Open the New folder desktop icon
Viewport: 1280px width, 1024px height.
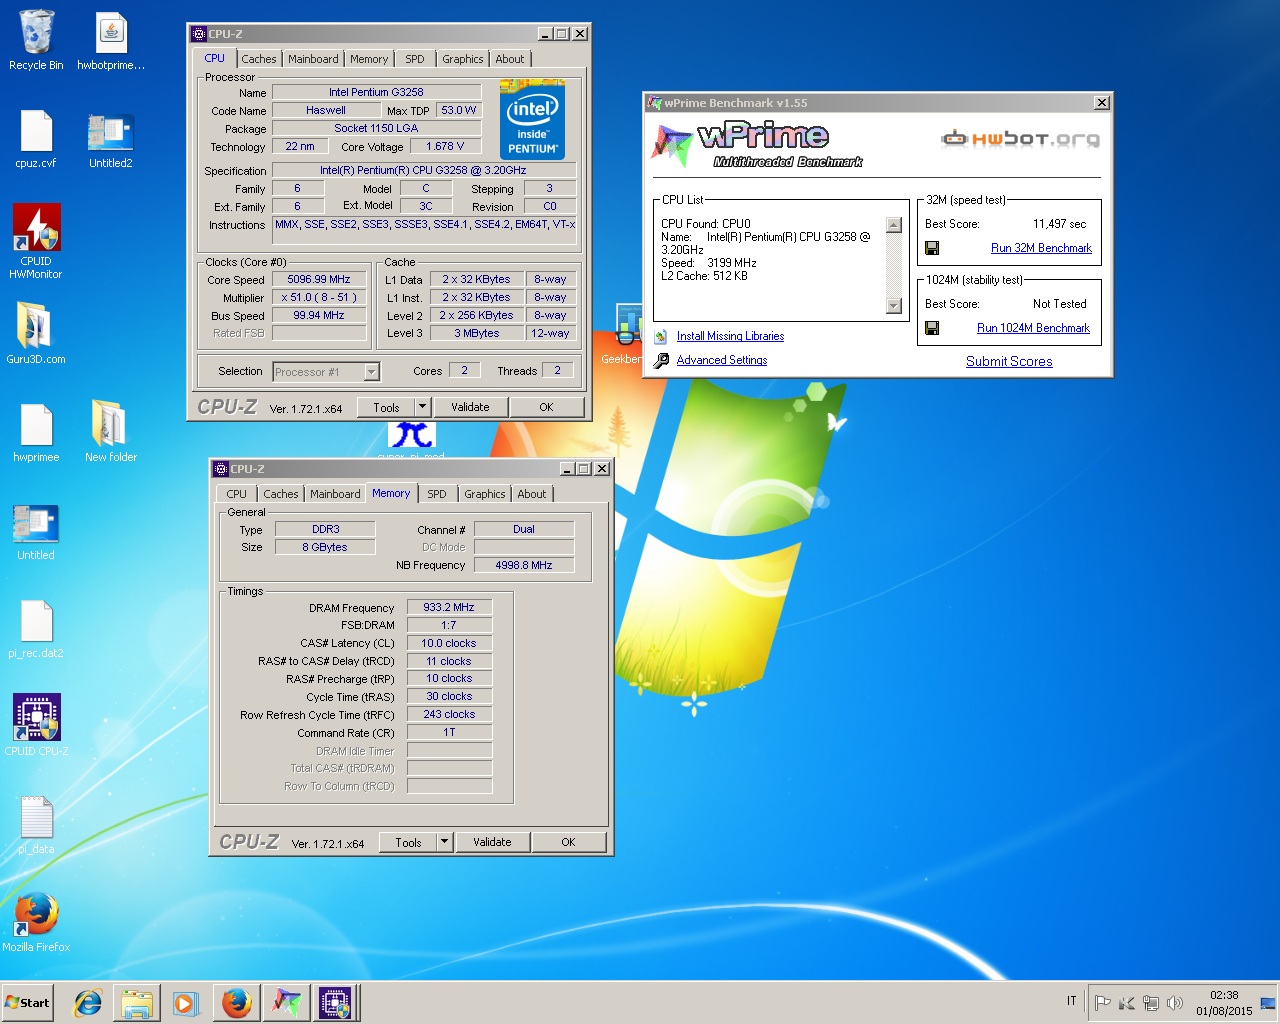coord(110,432)
